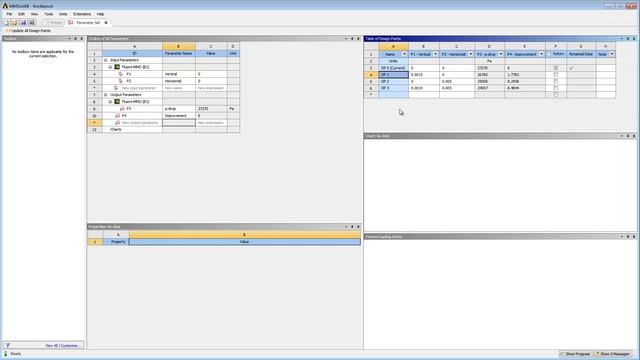Screen dimensions: 640x360
Task: Select the DP 2 name cell
Action: point(393,82)
